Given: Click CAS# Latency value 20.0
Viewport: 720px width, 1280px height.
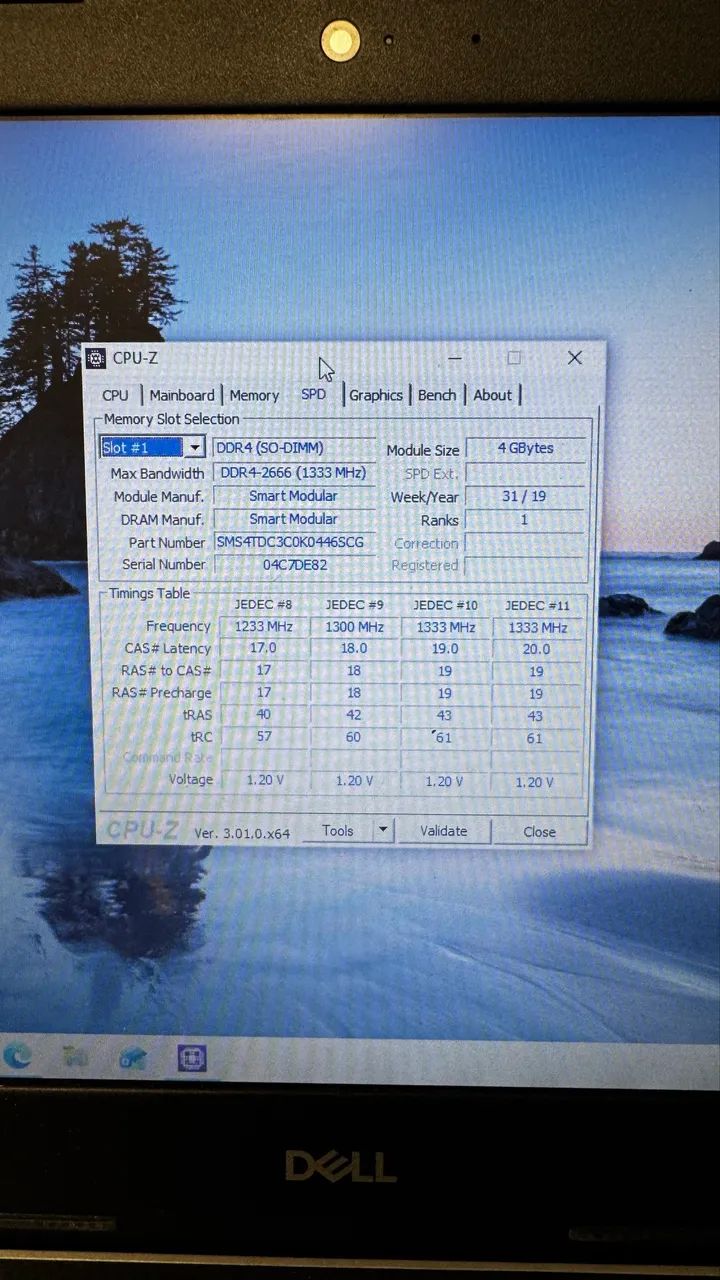Looking at the screenshot, I should pyautogui.click(x=537, y=649).
